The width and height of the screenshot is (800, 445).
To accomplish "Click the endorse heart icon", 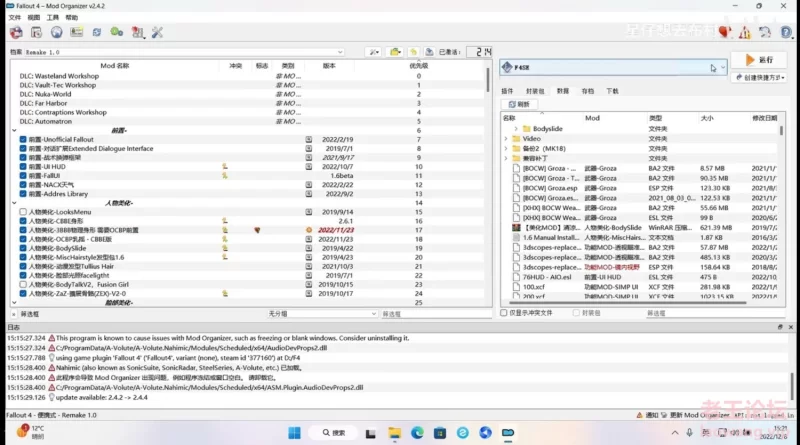I will coord(724,32).
